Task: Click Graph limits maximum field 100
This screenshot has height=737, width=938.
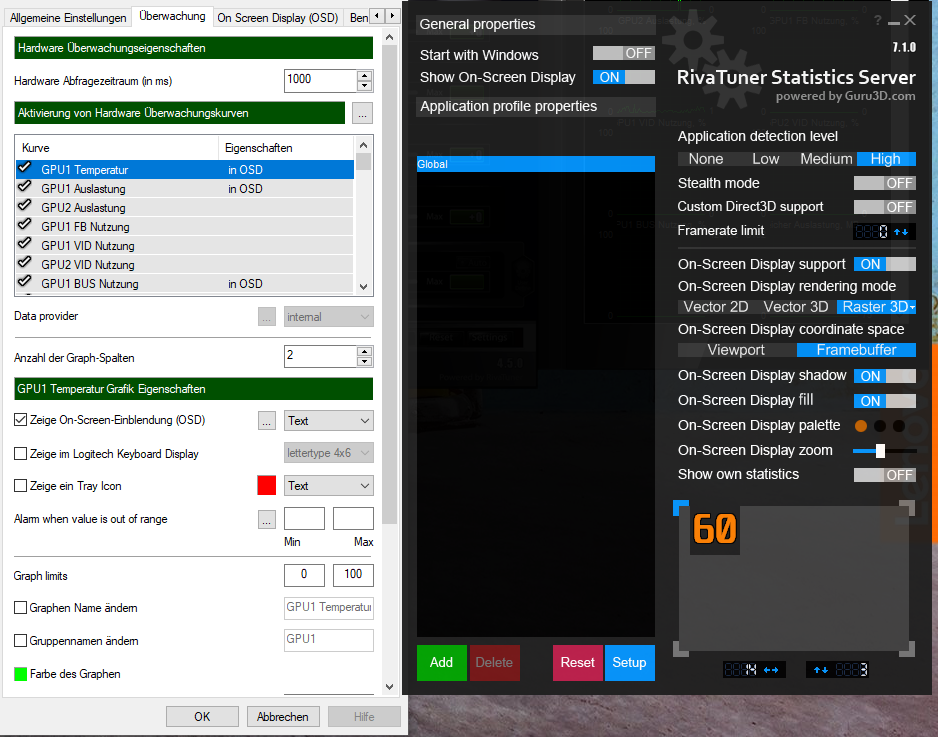Action: coord(353,575)
